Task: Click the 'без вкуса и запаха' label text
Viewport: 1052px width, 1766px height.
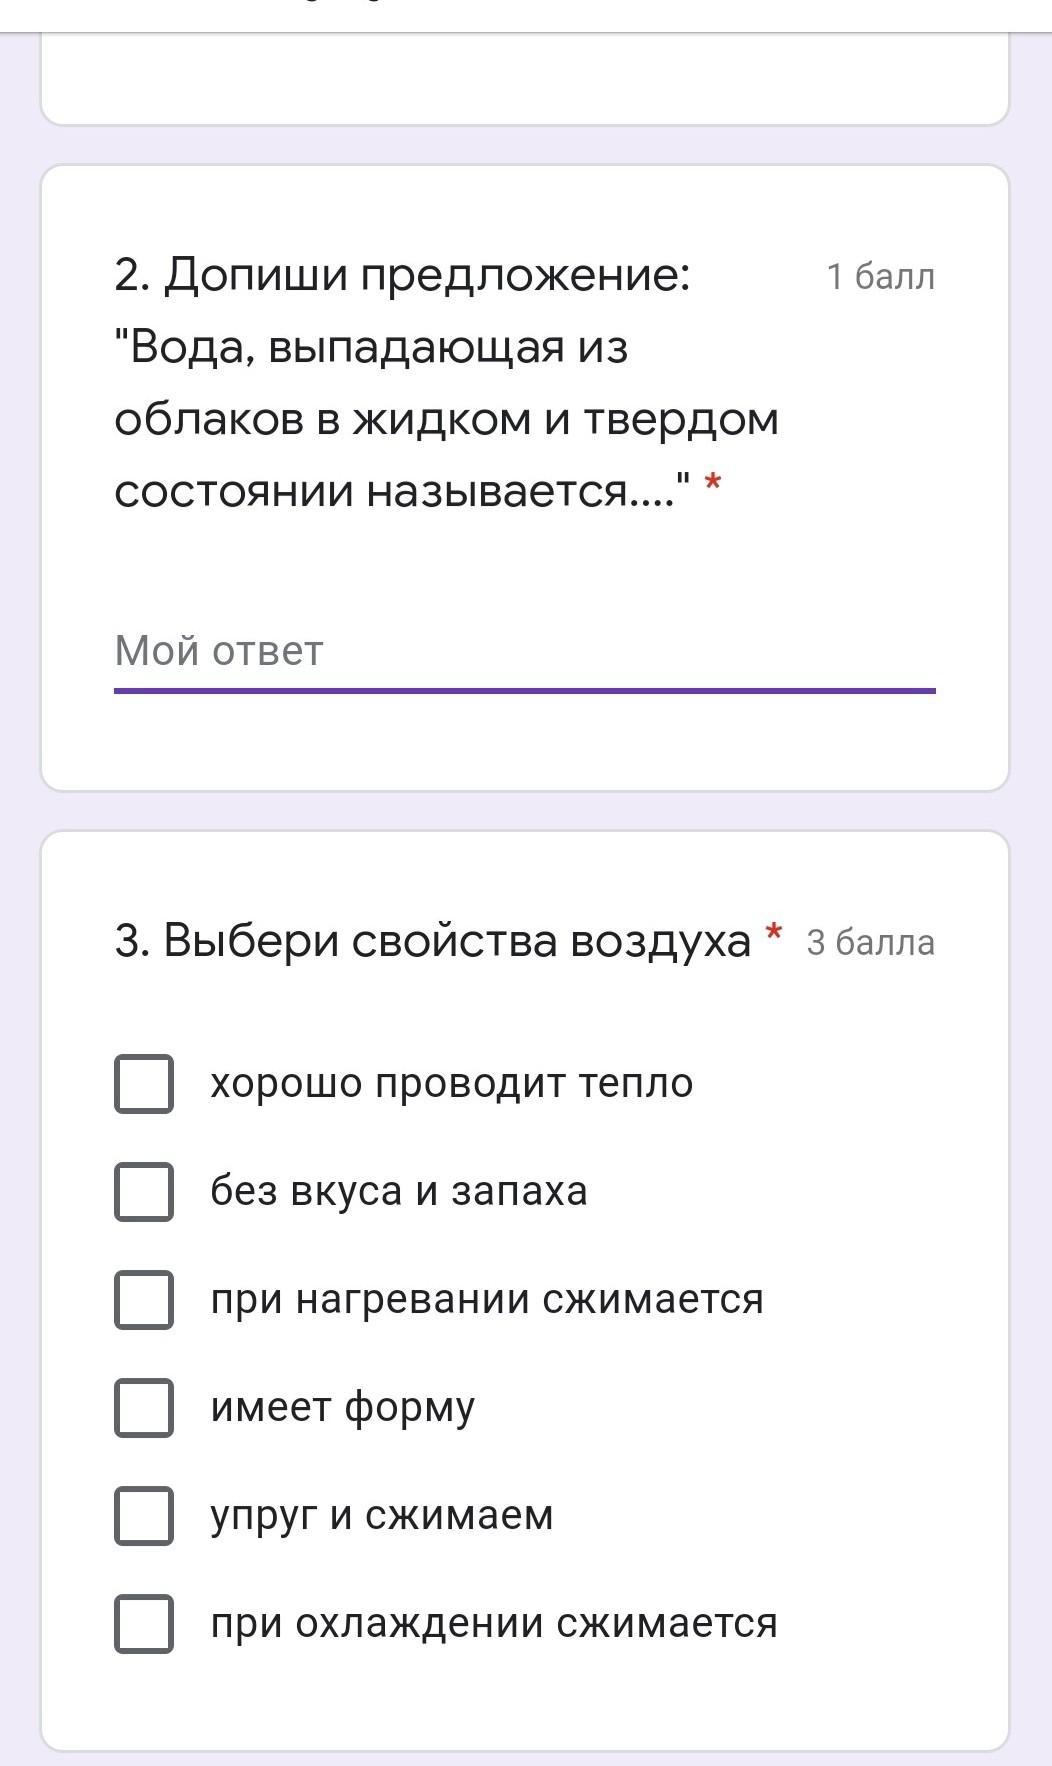Action: coord(398,1191)
